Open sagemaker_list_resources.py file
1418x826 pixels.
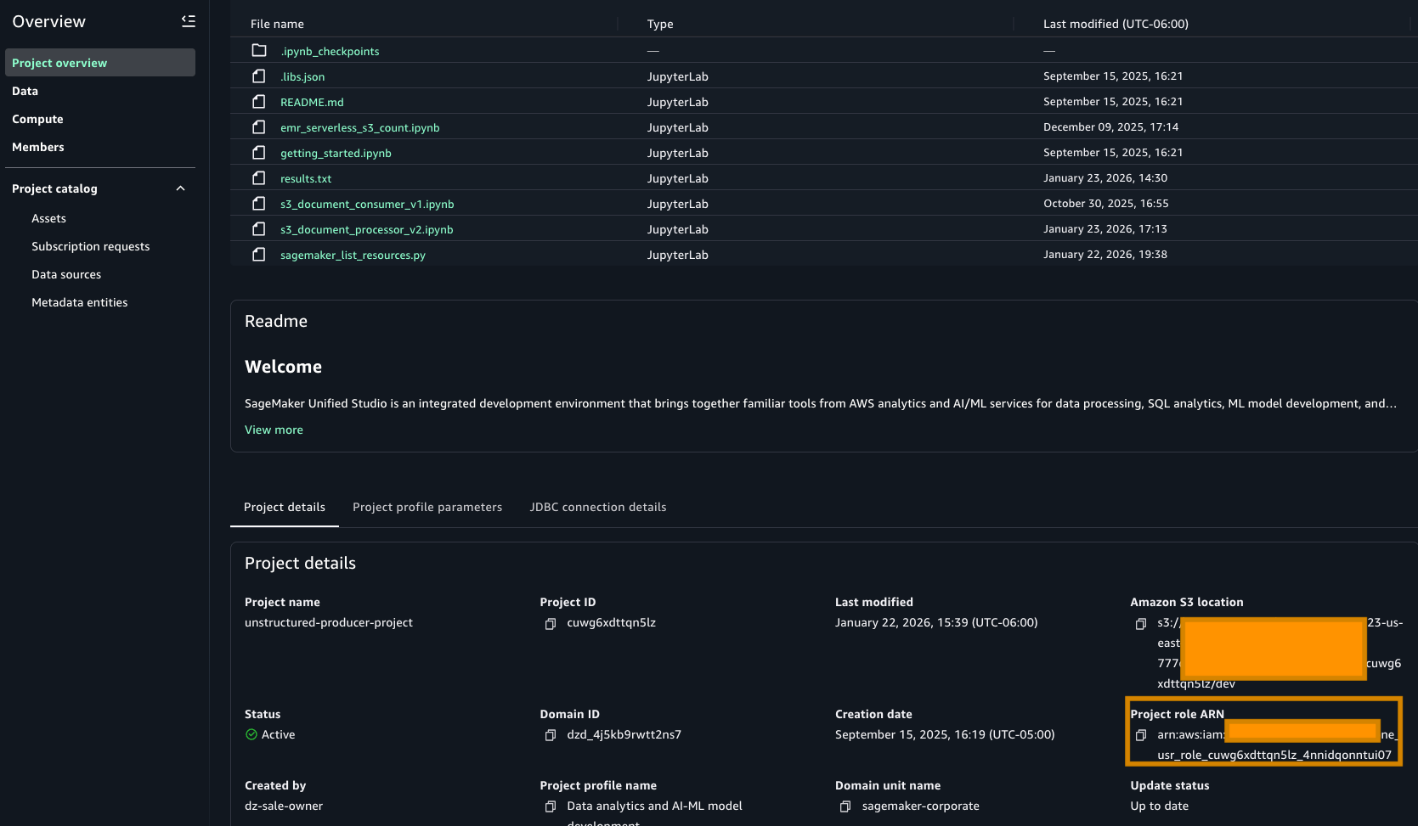coord(352,255)
